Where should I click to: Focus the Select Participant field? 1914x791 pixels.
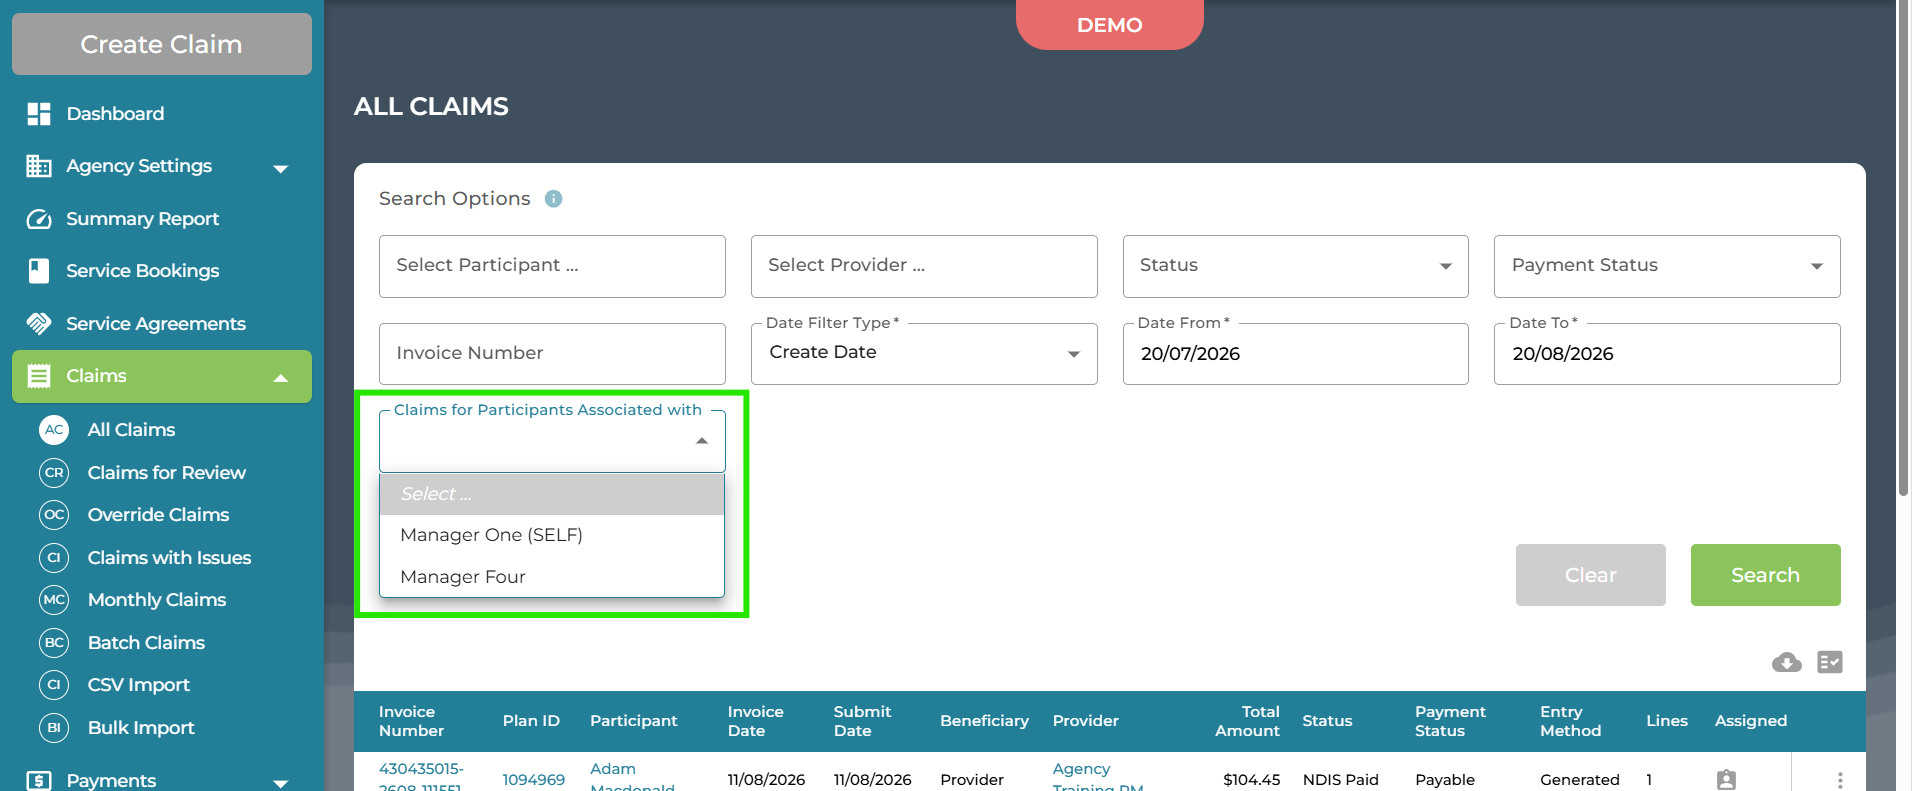(x=552, y=266)
